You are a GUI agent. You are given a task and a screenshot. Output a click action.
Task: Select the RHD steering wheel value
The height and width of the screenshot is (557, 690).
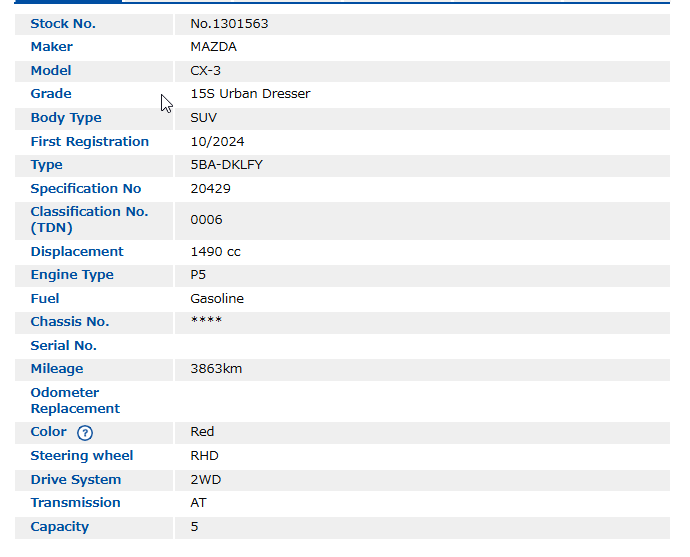click(204, 456)
